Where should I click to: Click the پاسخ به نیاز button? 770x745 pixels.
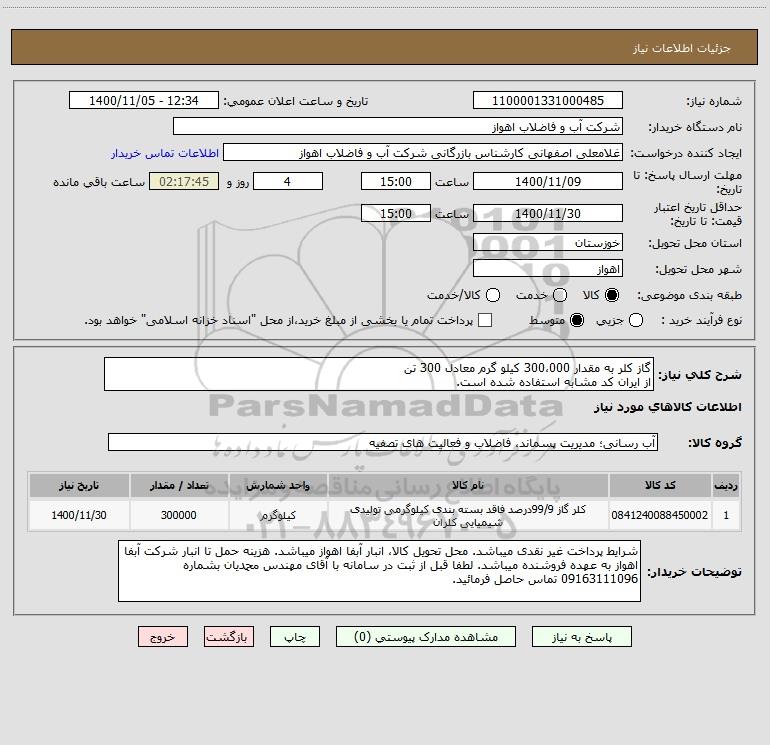click(x=582, y=637)
